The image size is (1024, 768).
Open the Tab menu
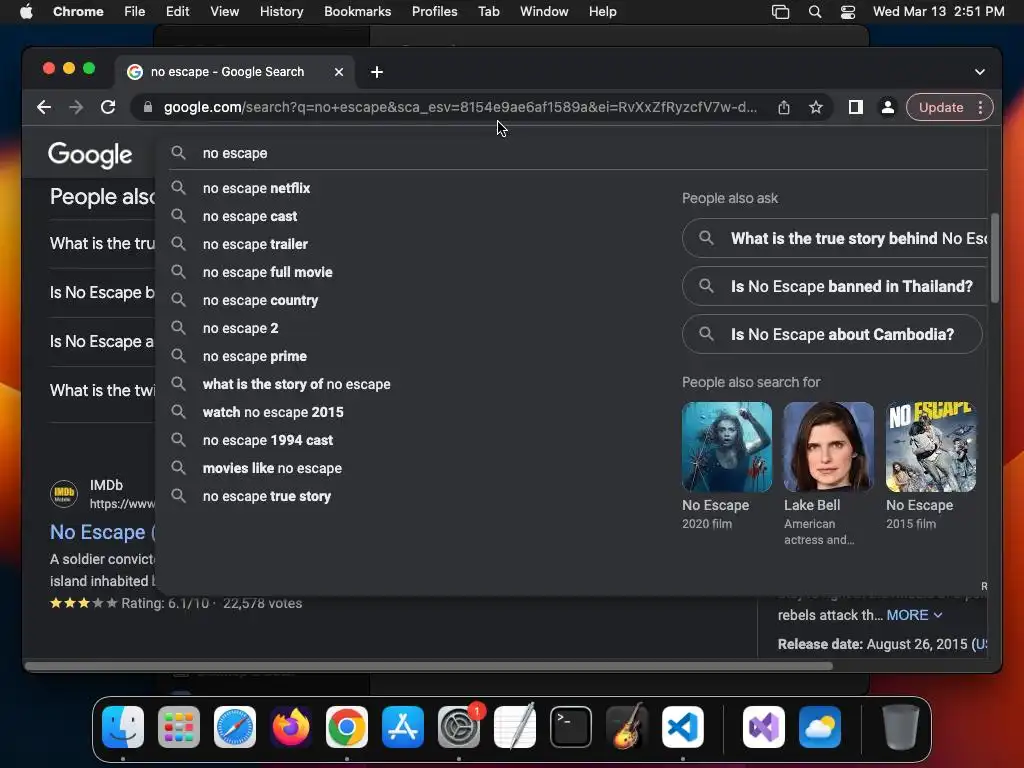click(x=488, y=12)
